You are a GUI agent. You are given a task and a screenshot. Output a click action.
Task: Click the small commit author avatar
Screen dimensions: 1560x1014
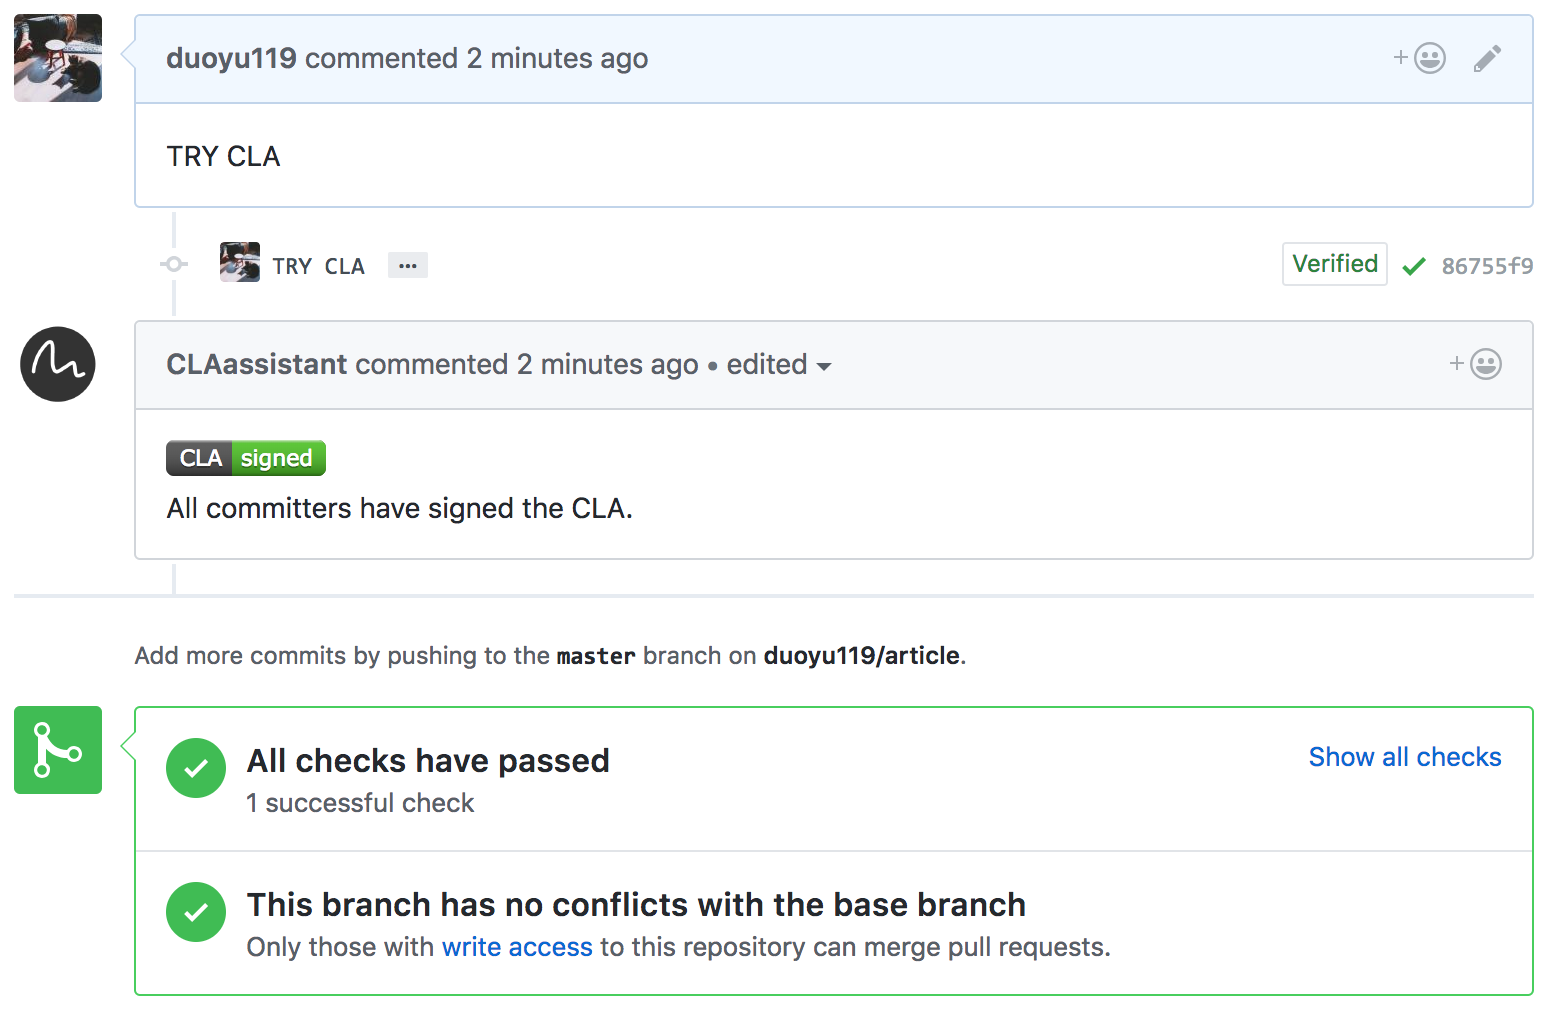(x=240, y=262)
